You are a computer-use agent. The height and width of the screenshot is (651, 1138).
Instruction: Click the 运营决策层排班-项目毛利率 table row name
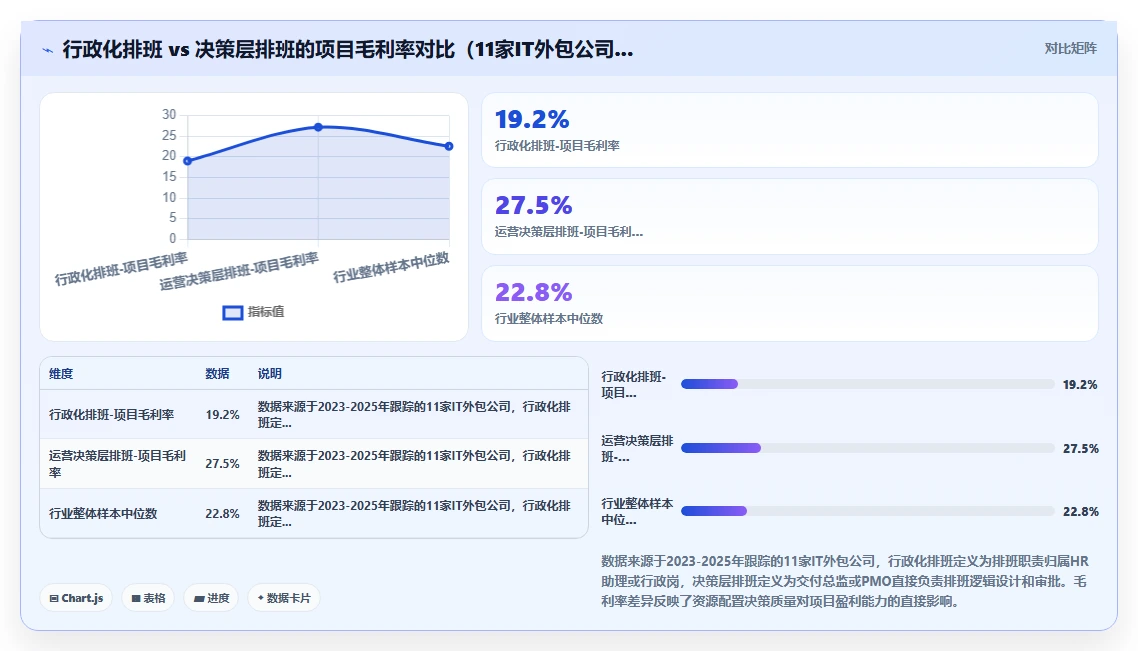pos(118,464)
